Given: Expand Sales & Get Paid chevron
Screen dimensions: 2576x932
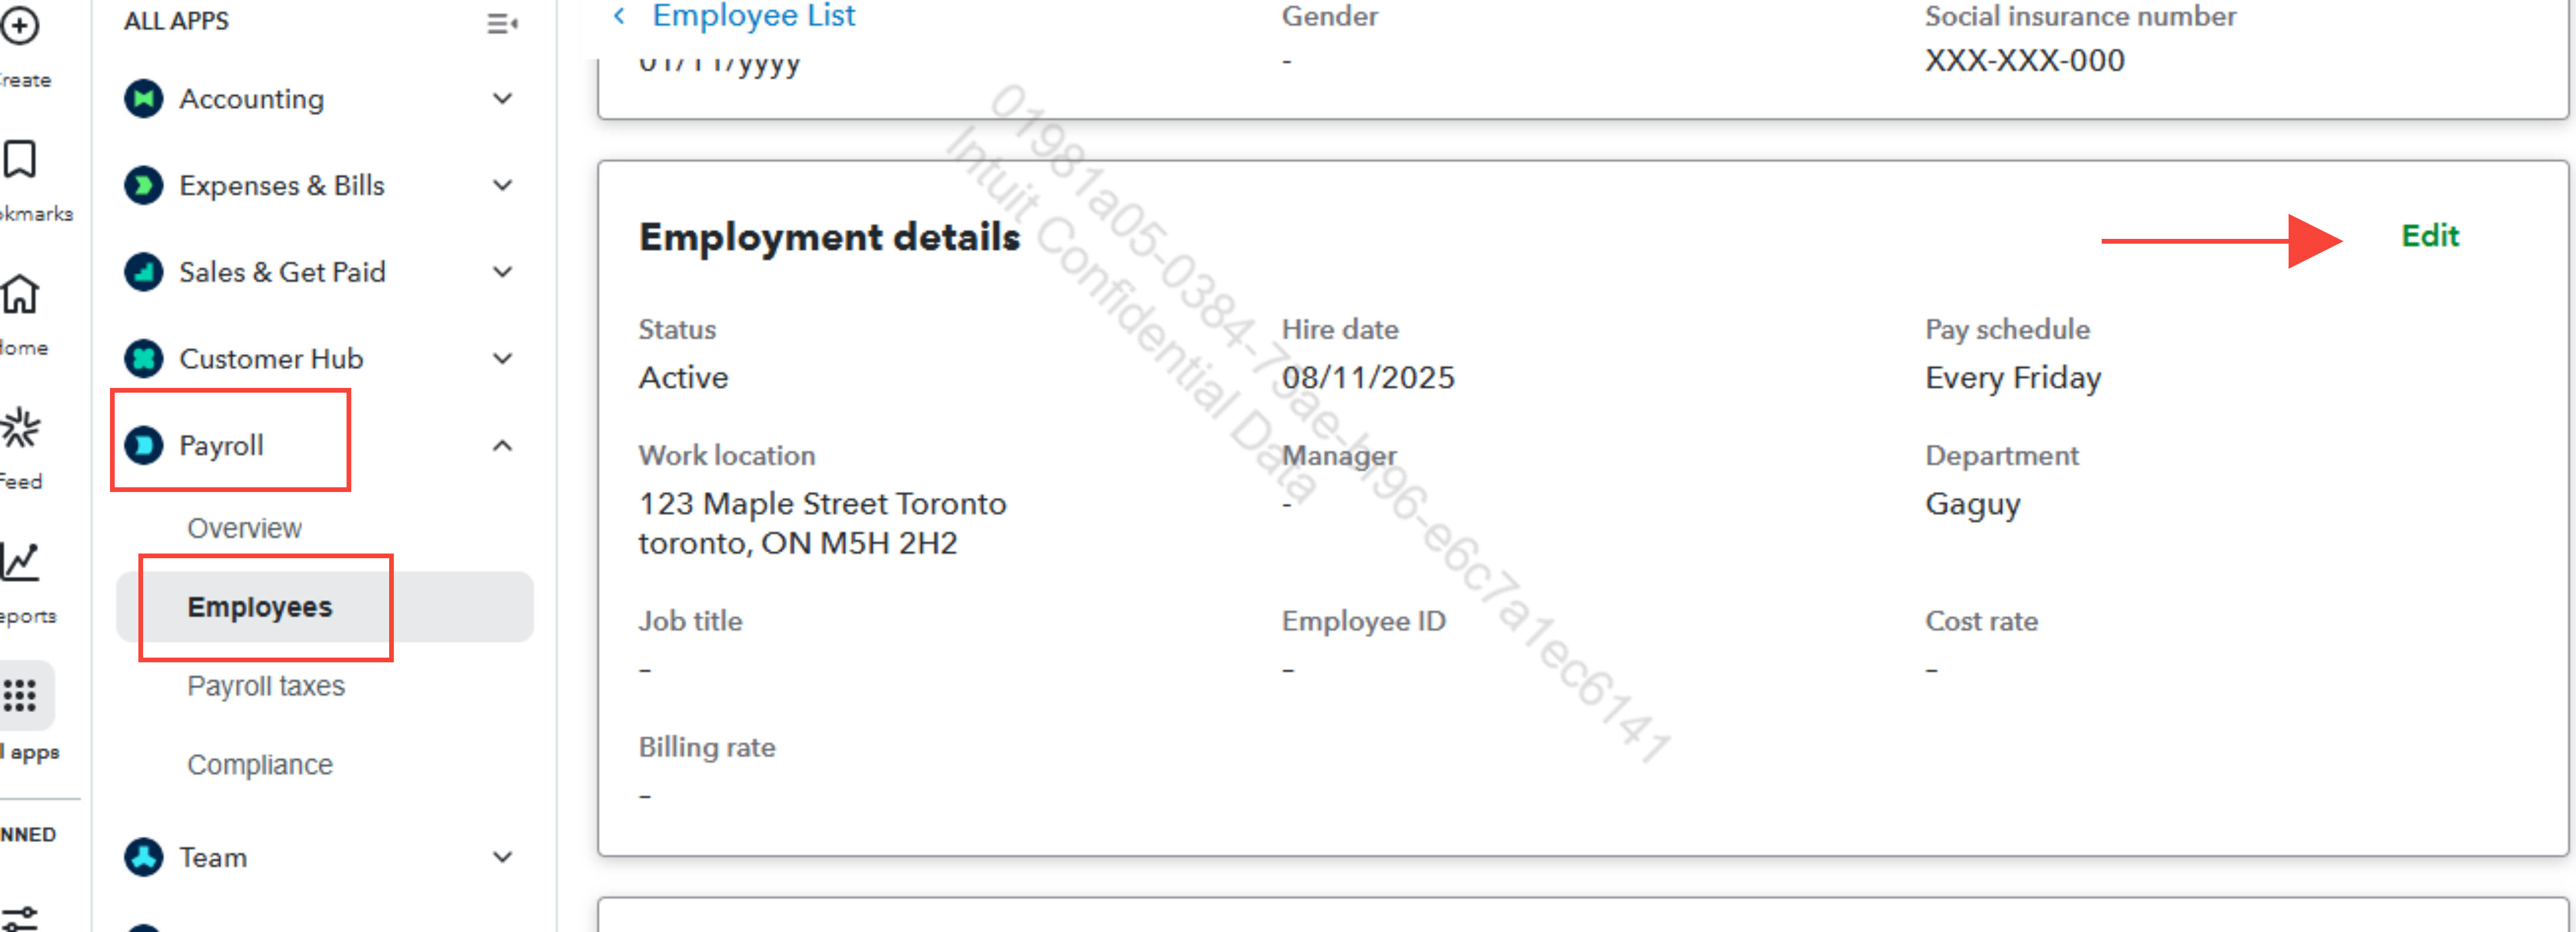Looking at the screenshot, I should pos(503,272).
